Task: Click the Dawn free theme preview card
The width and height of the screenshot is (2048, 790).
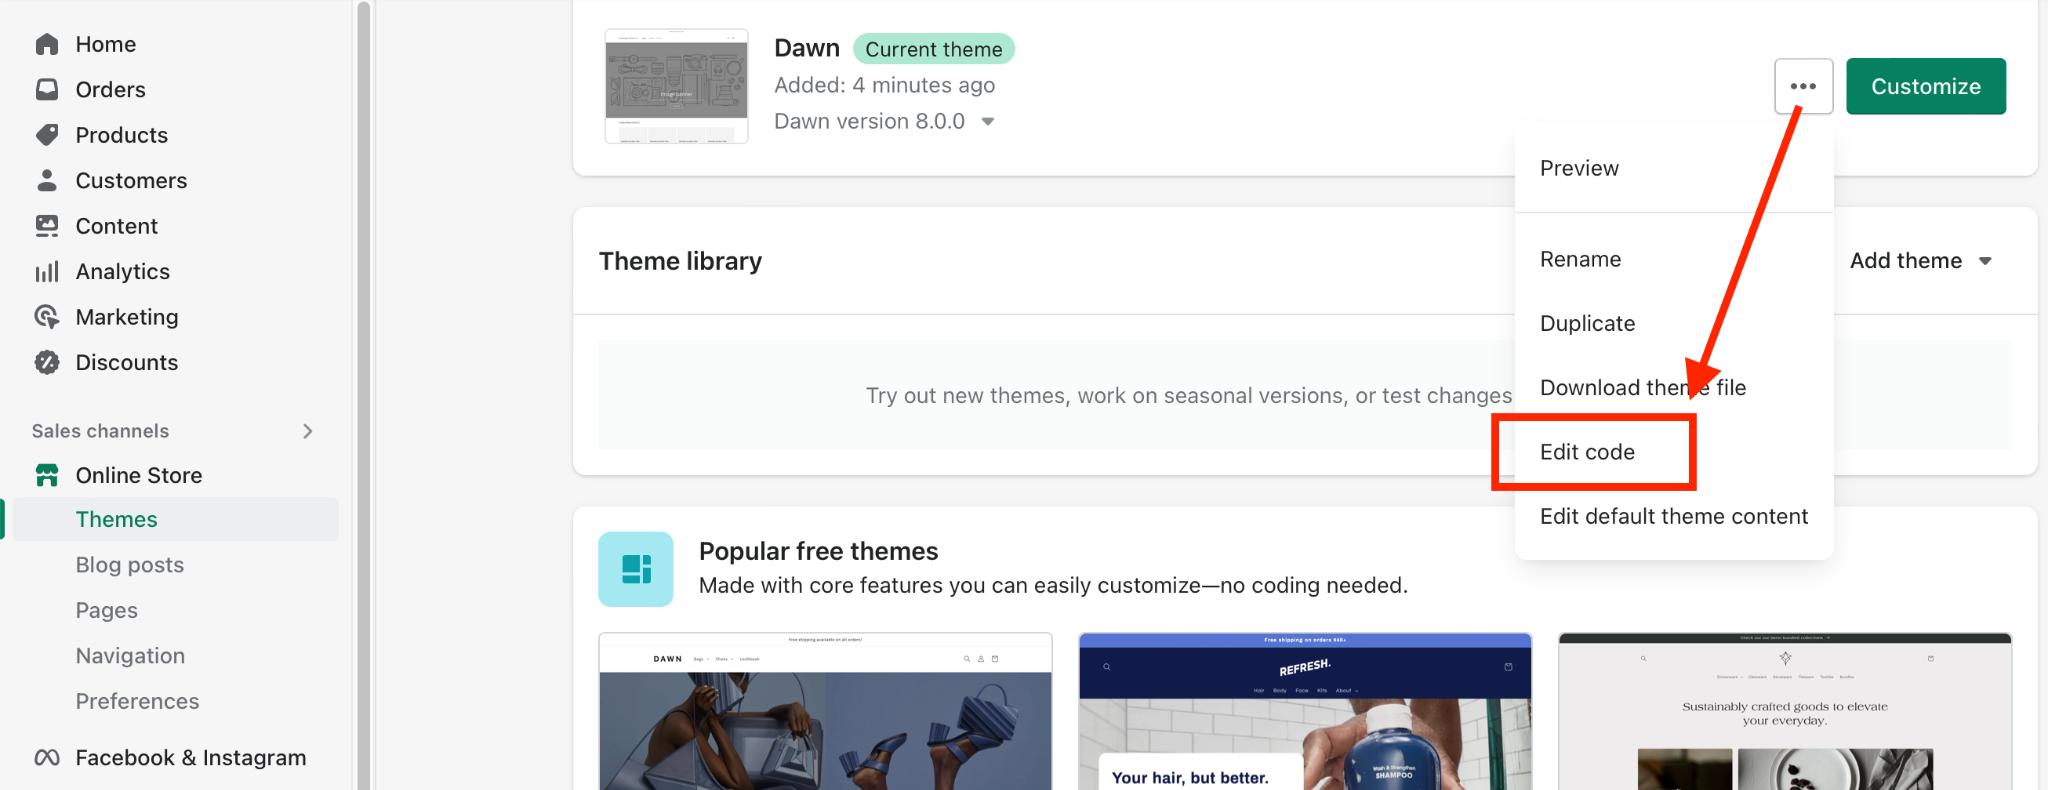Action: [825, 711]
